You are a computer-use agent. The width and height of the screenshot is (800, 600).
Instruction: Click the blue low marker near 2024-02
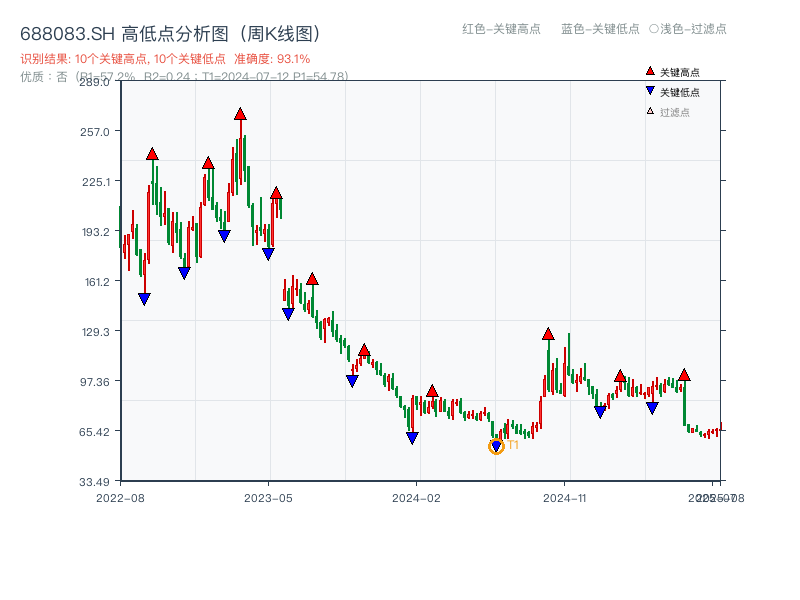[412, 437]
